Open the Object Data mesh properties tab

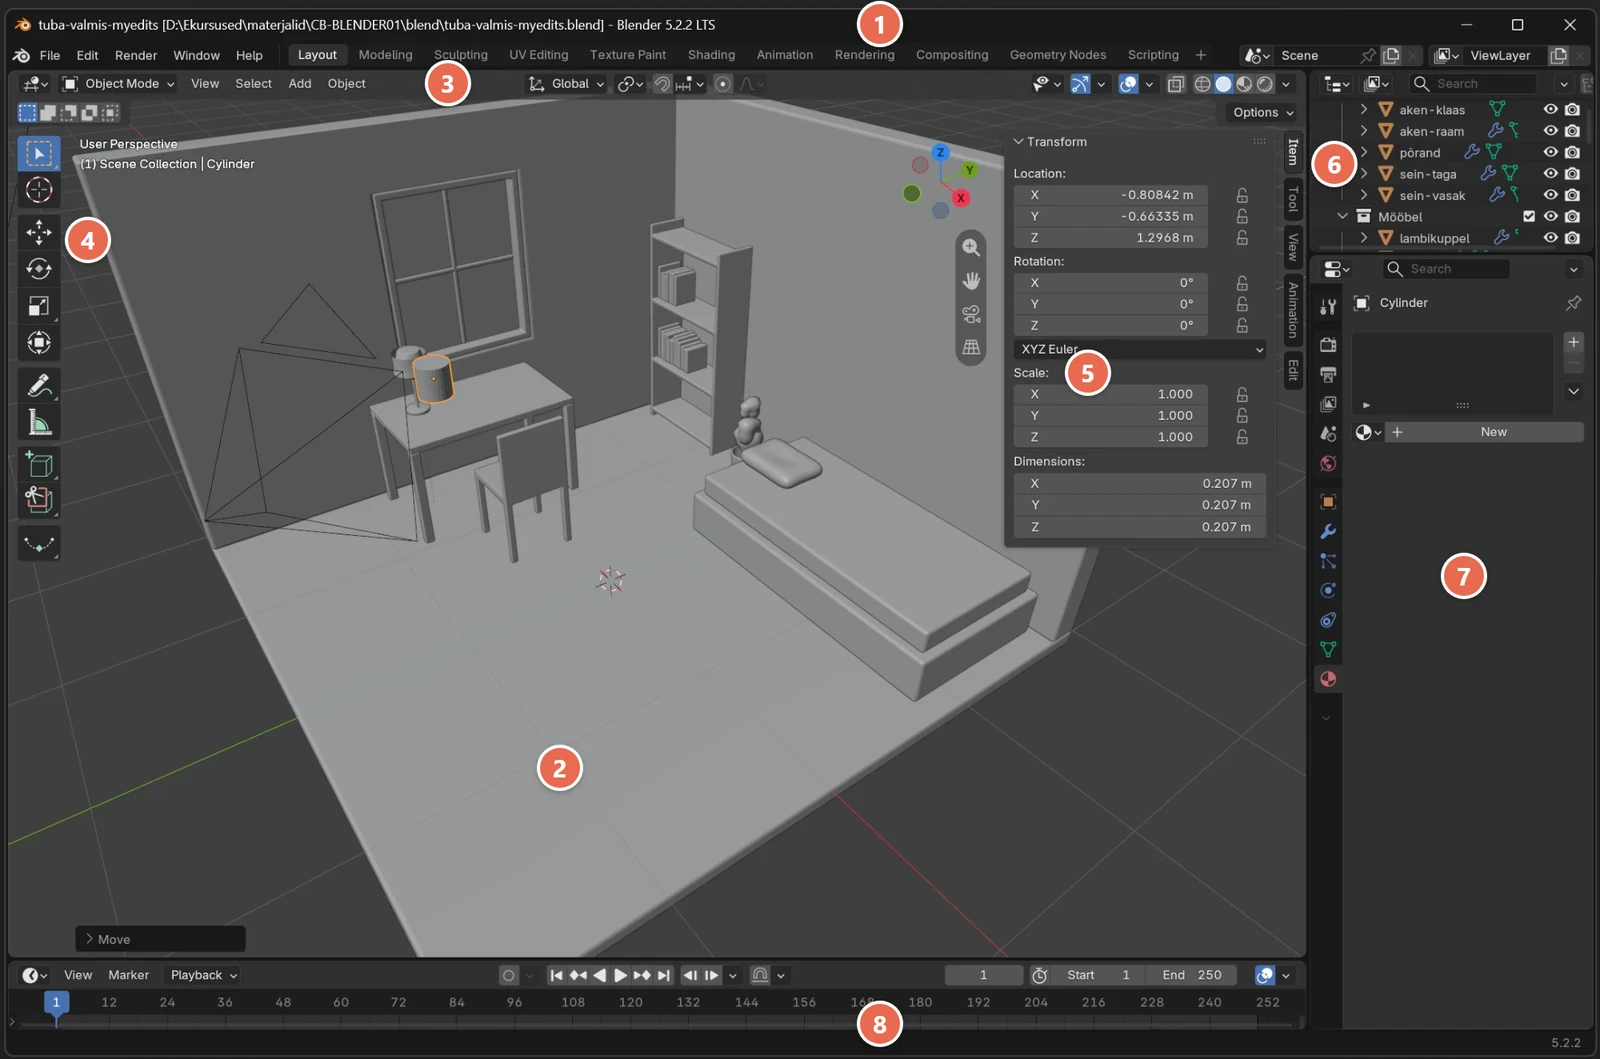pos(1328,649)
